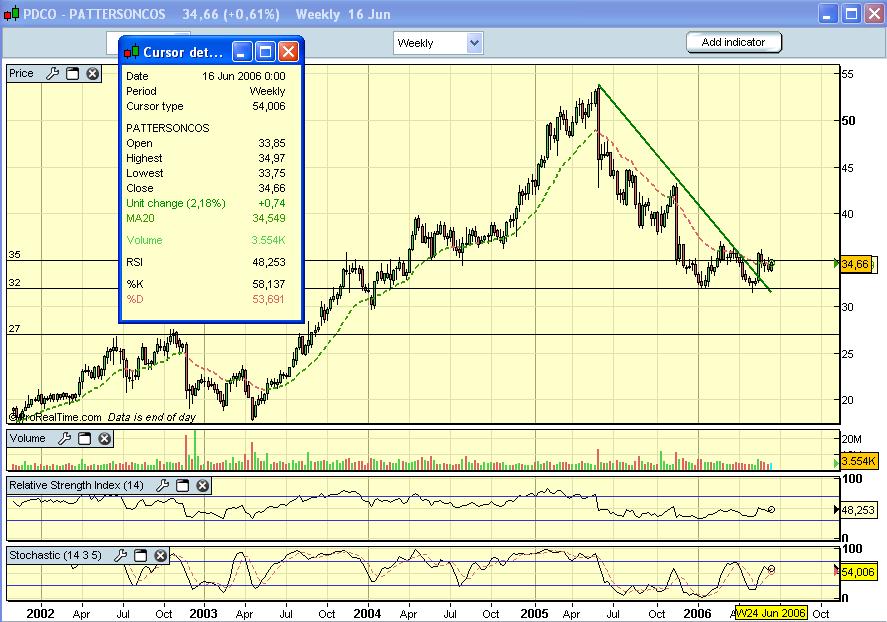Click the 2004 year label on time axis
Viewport: 887px width, 622px height.
[367, 614]
